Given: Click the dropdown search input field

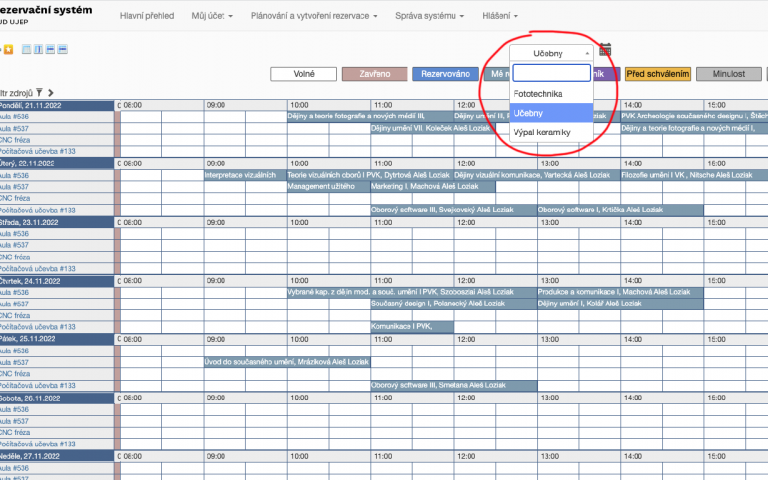Looking at the screenshot, I should coord(551,73).
